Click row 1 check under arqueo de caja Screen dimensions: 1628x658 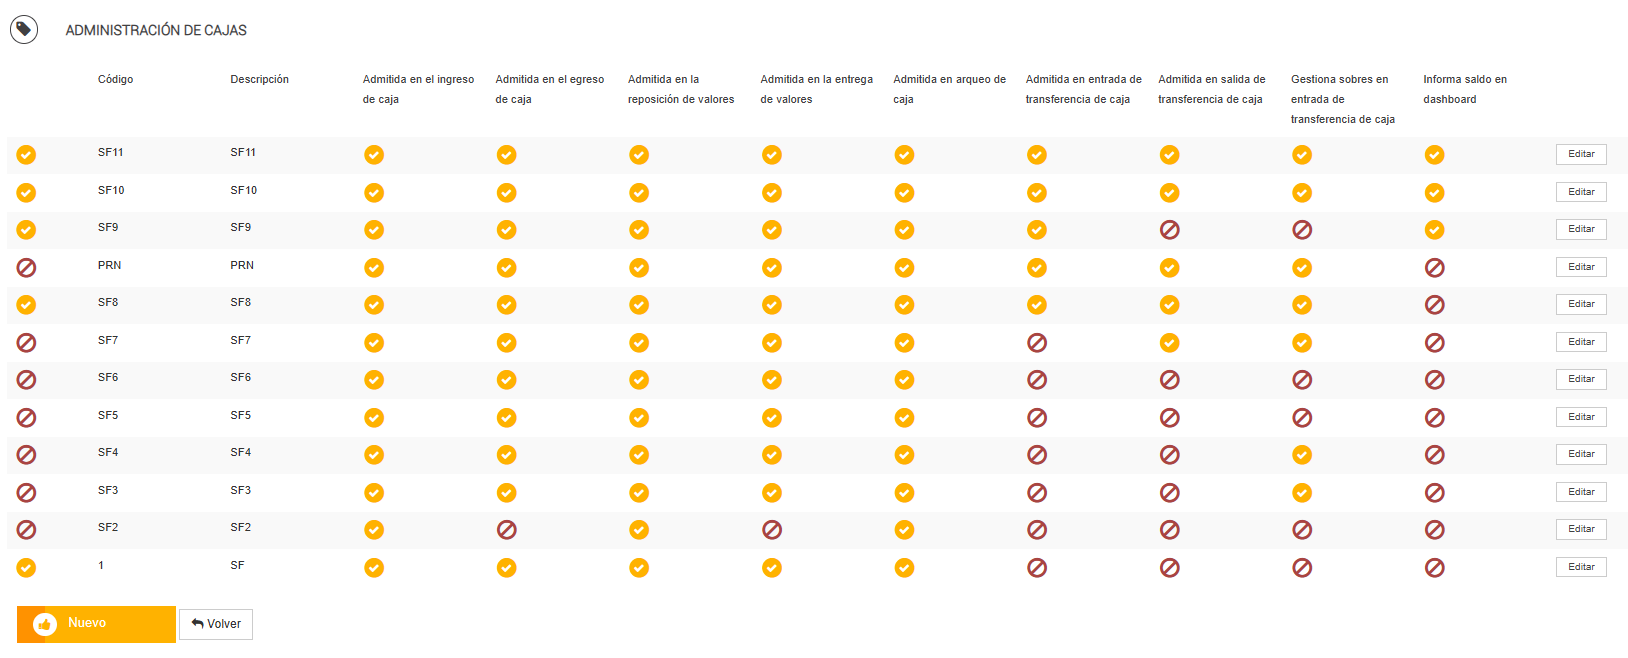pos(904,568)
